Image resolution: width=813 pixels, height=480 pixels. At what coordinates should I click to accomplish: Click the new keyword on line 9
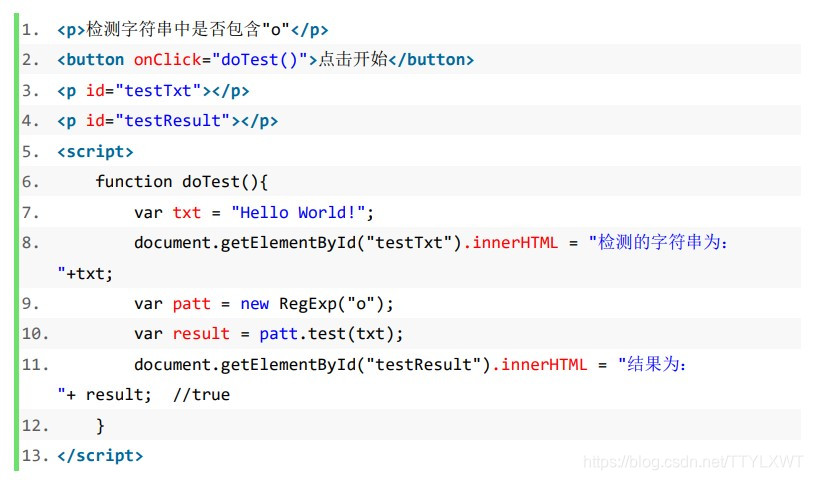pos(254,304)
